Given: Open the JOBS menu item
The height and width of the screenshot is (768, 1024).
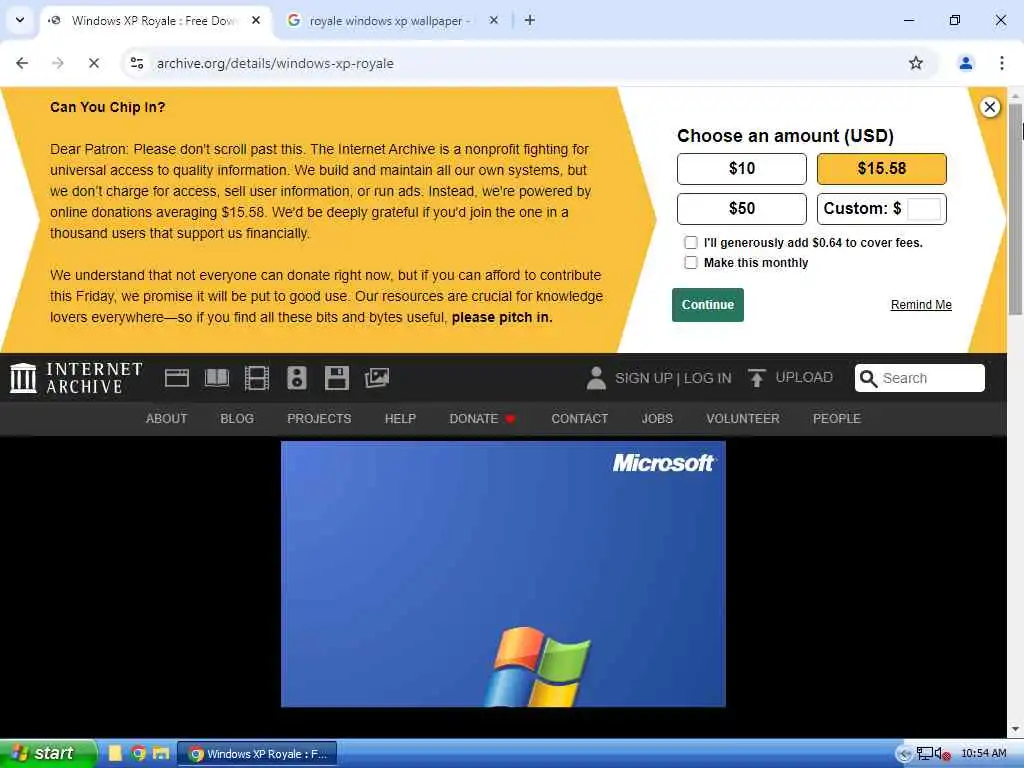Looking at the screenshot, I should point(657,419).
